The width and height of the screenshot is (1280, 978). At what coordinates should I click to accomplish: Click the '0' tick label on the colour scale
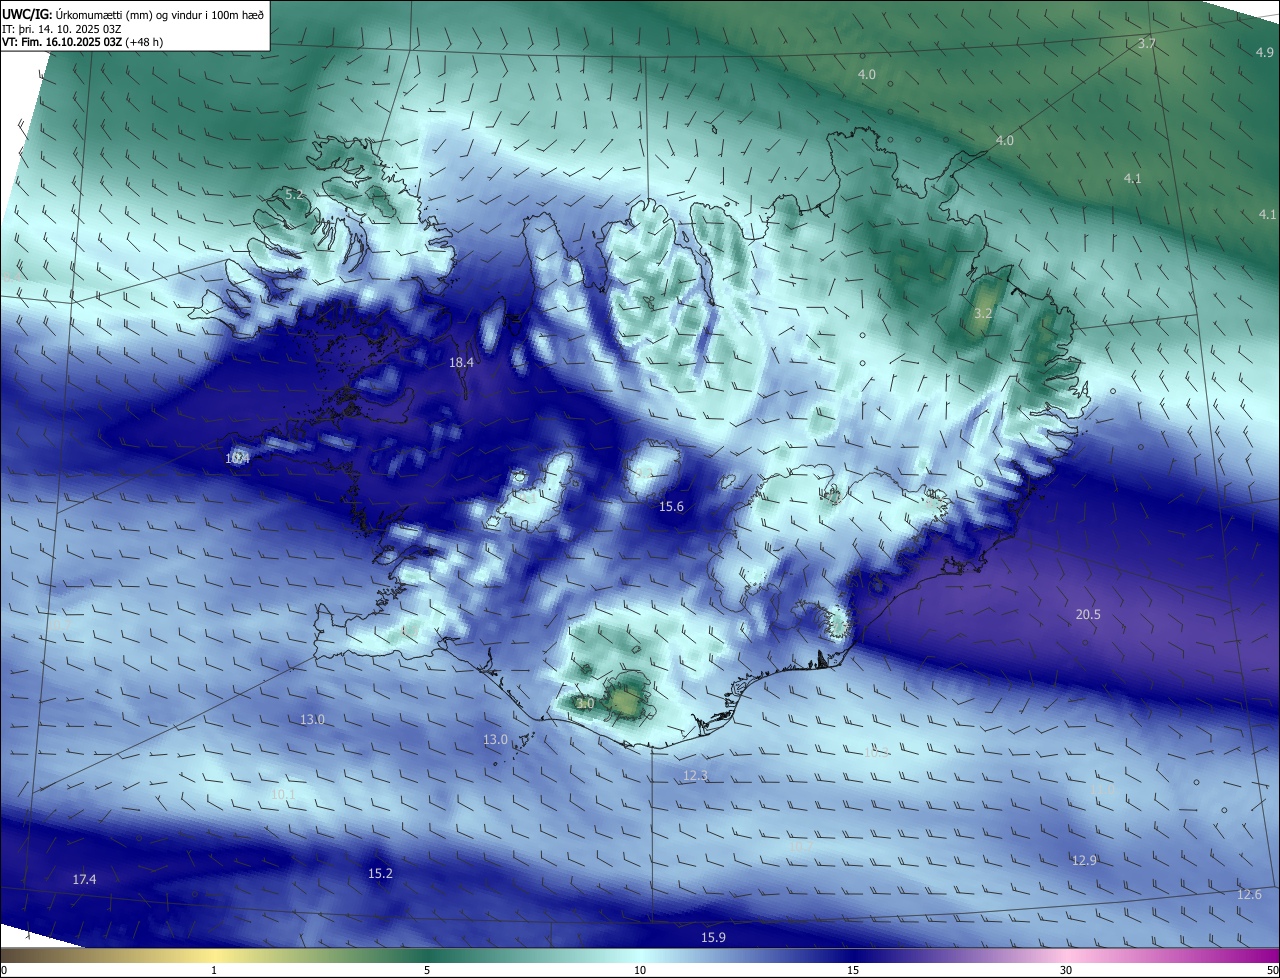(4, 970)
